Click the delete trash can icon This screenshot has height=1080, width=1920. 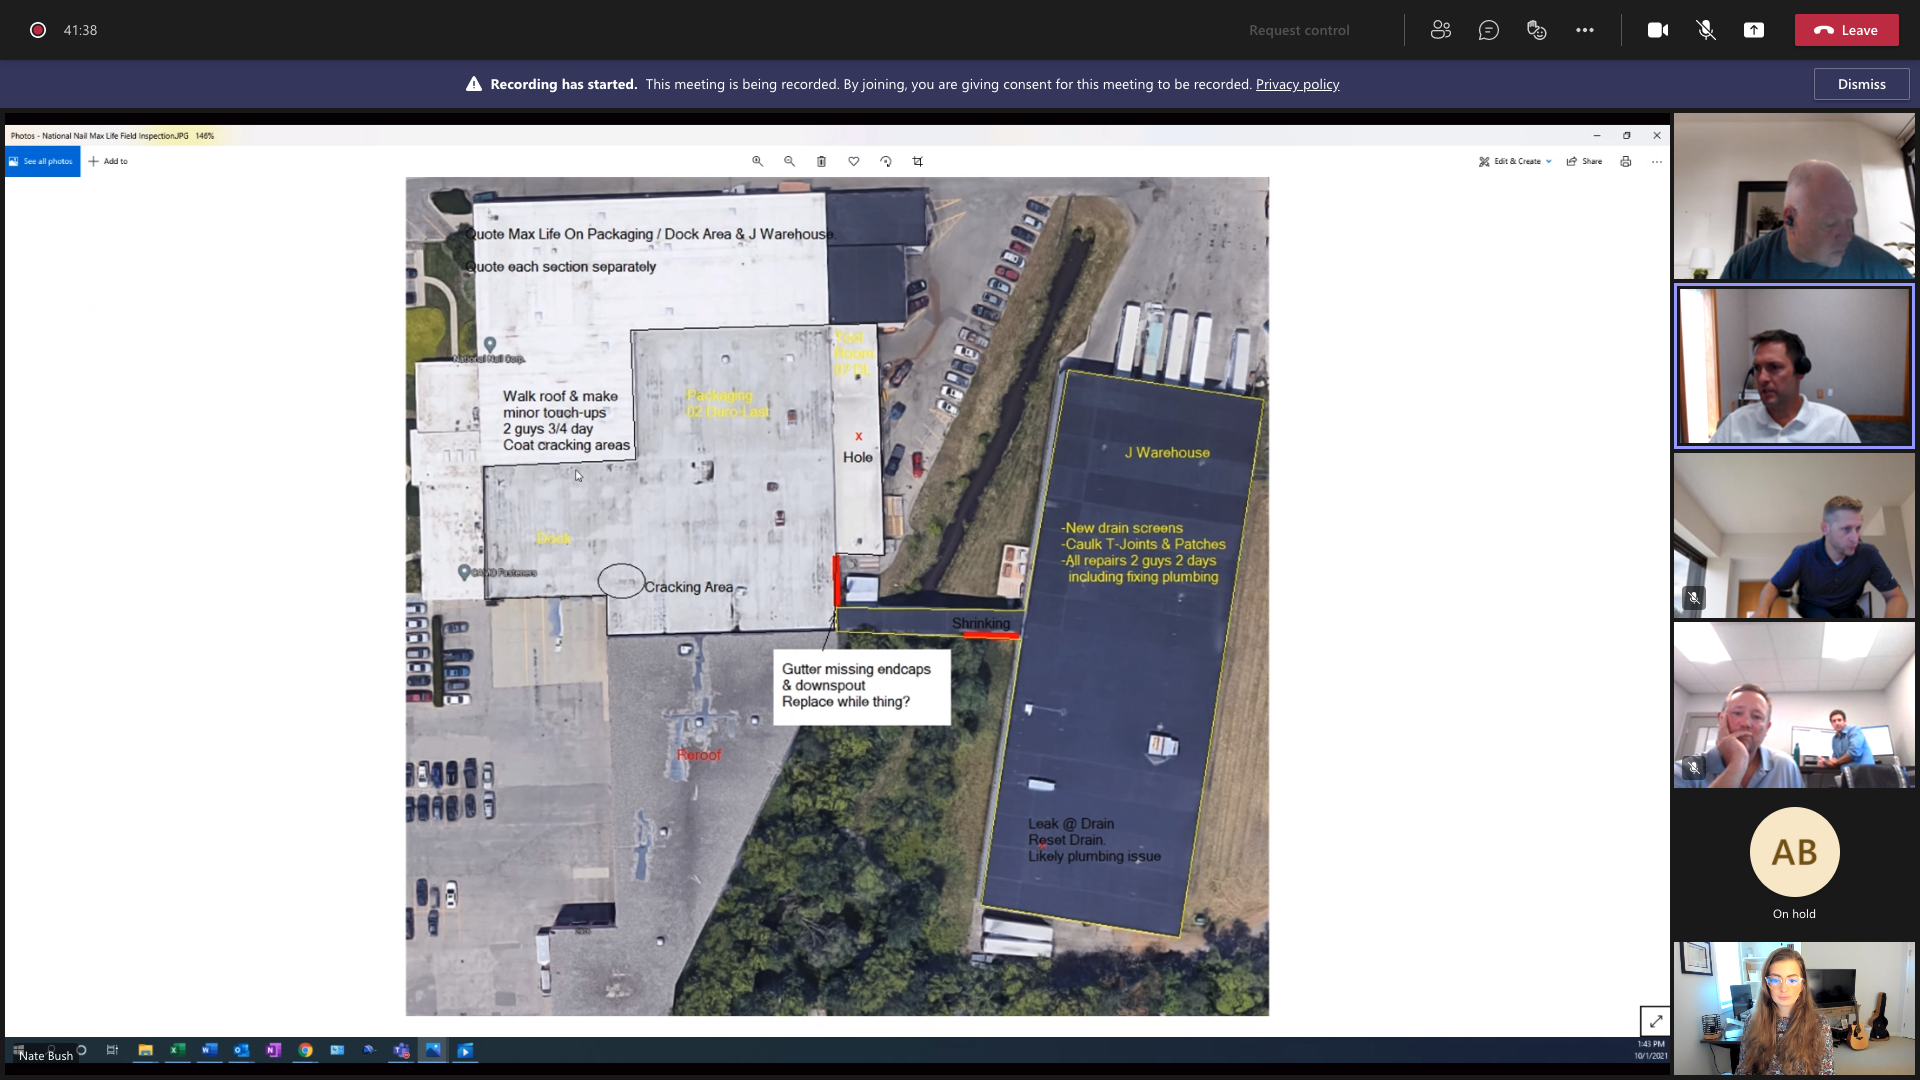(x=822, y=161)
